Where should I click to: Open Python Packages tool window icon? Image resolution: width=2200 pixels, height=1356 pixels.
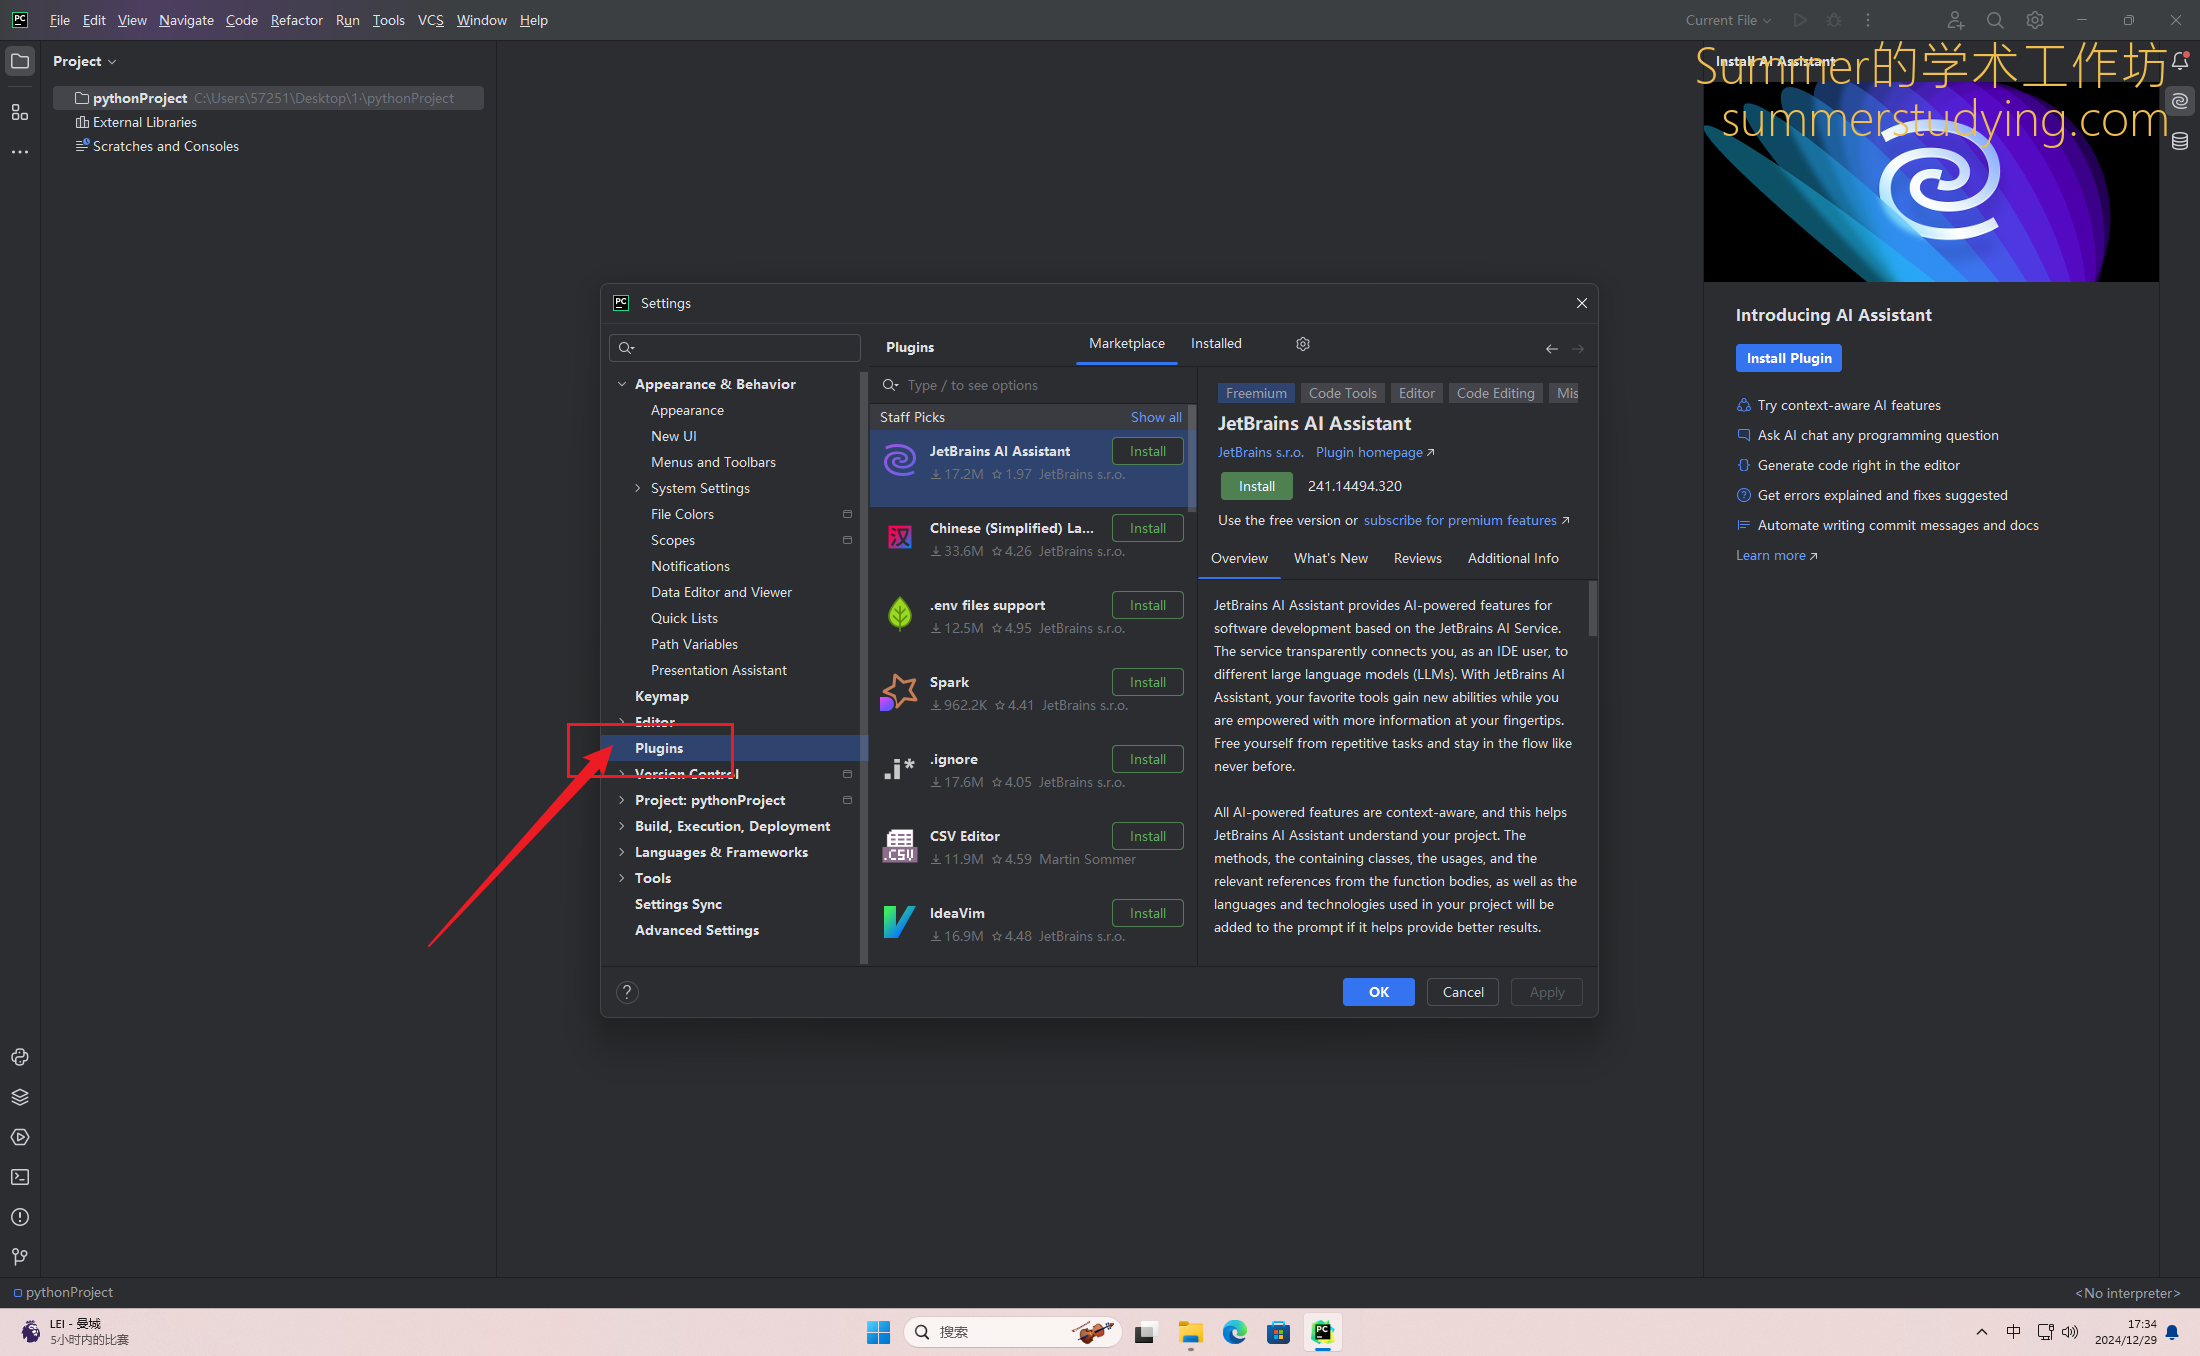[x=20, y=1097]
